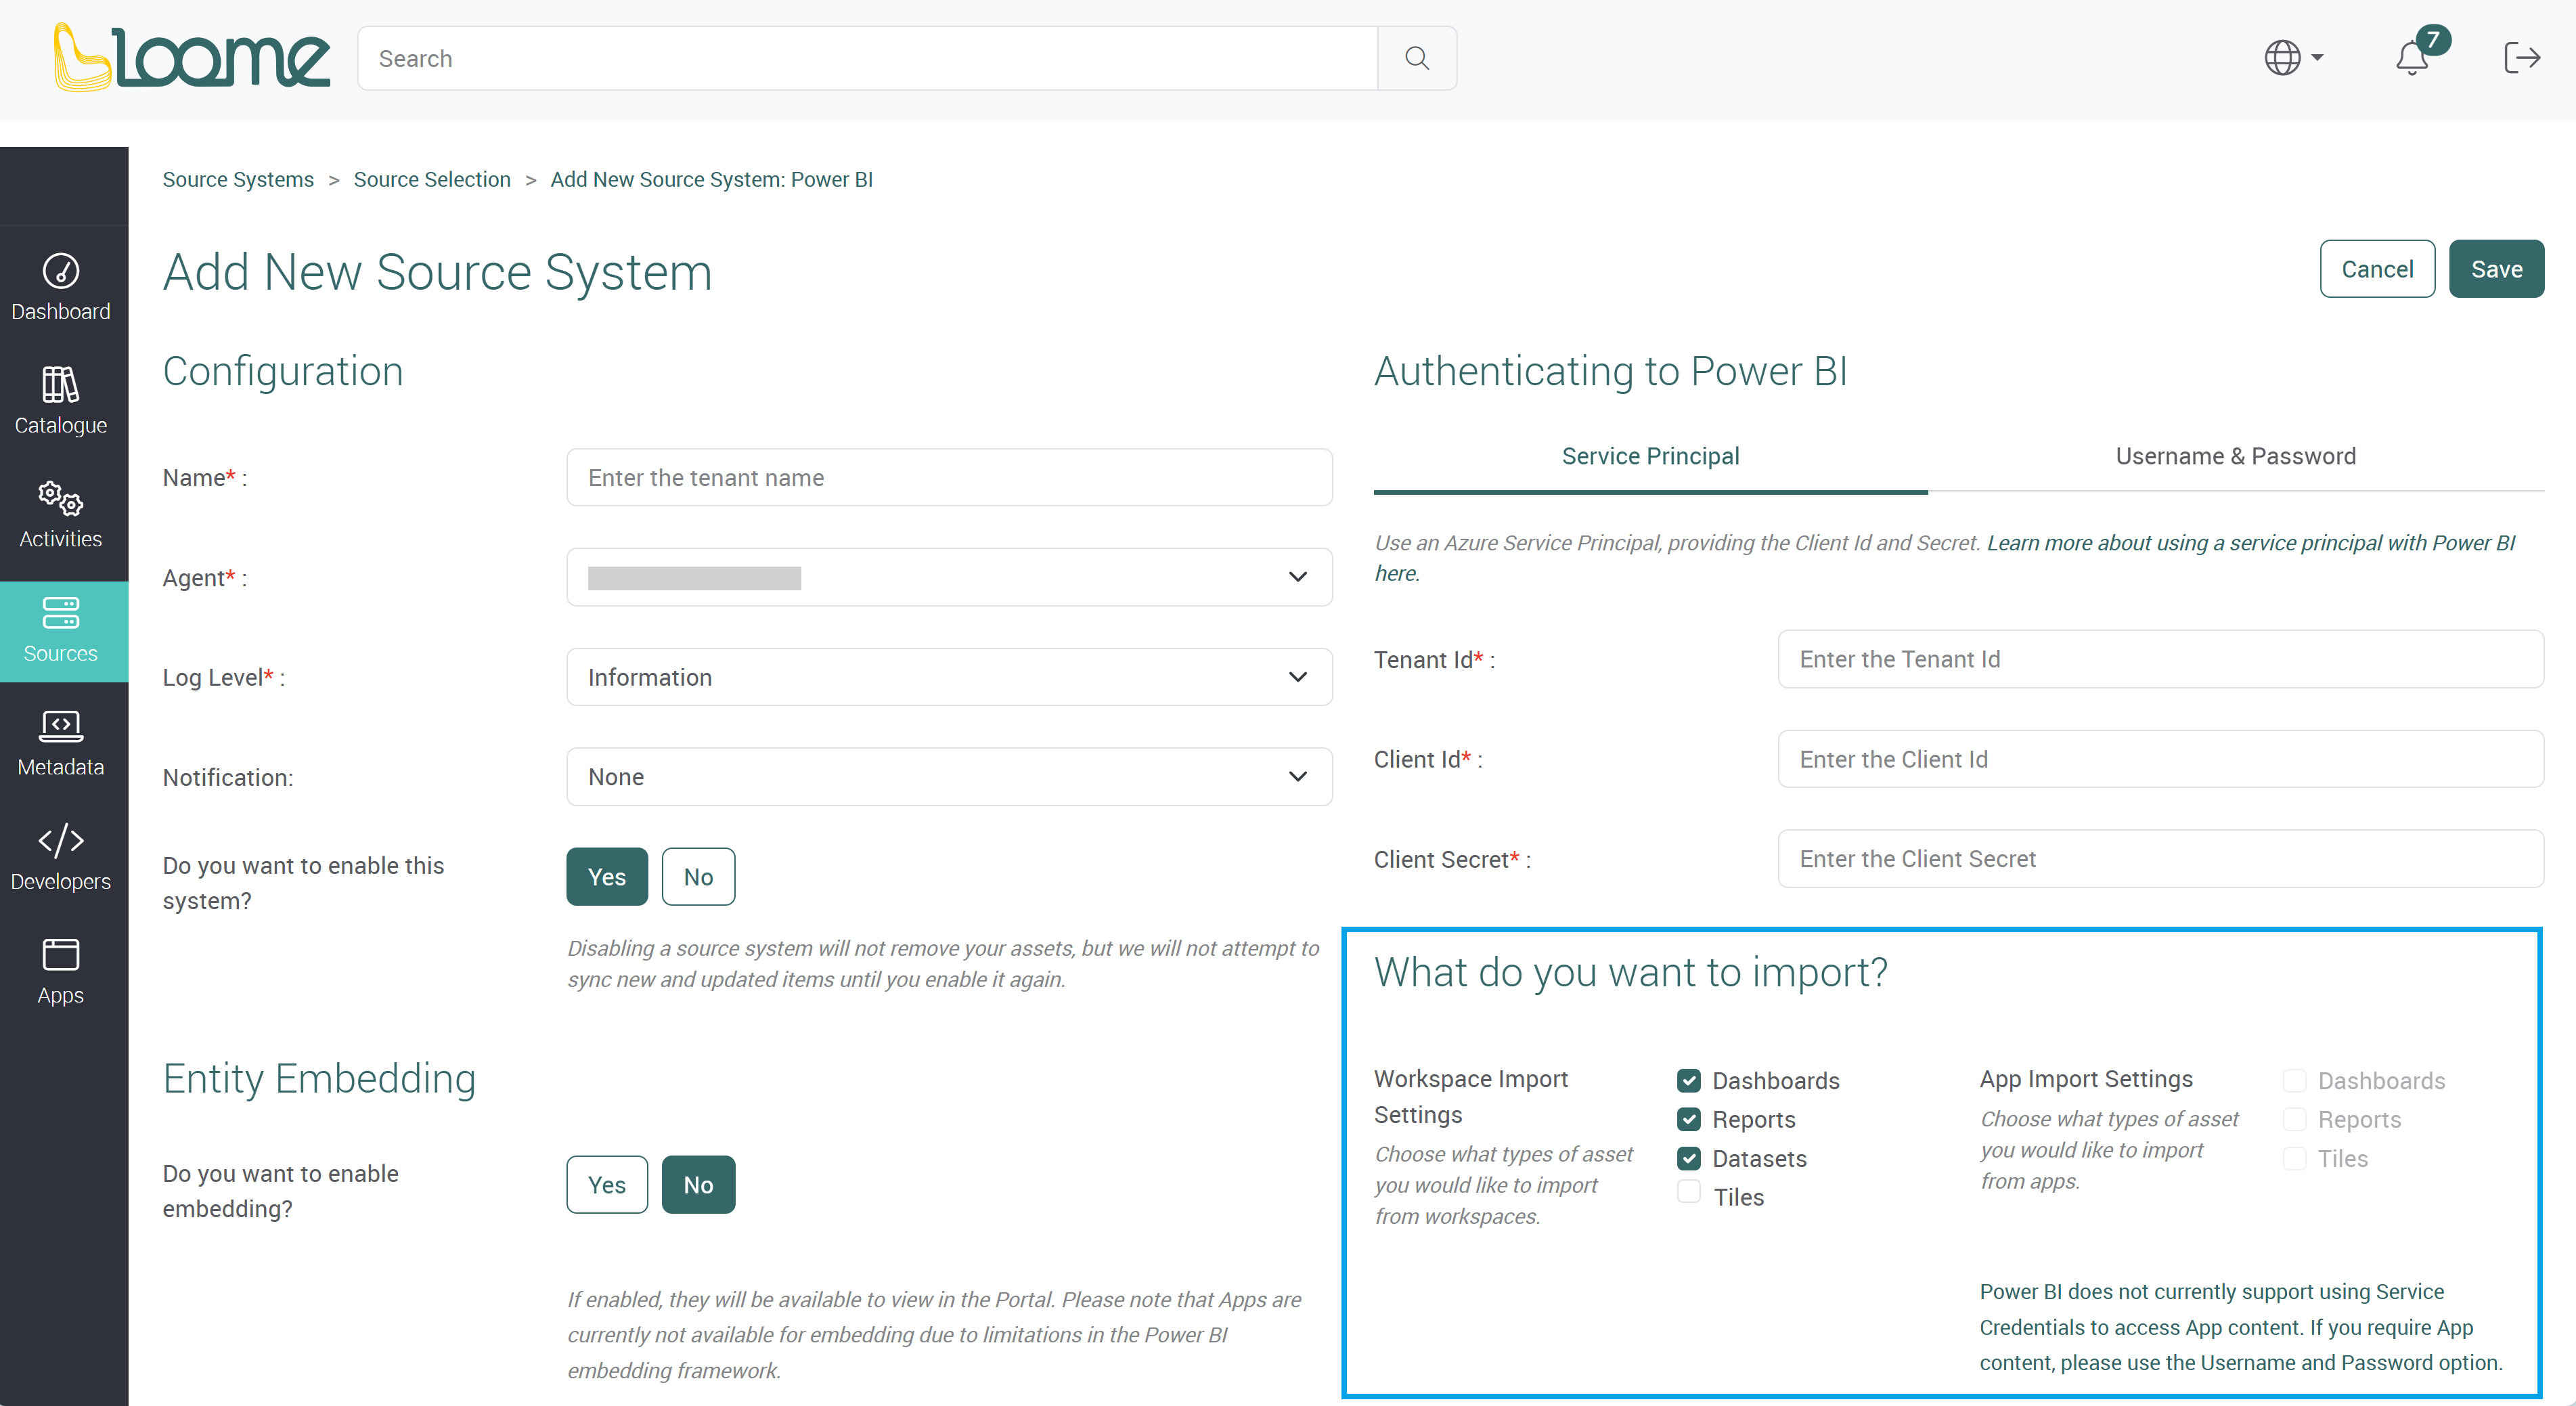Click the Cancel button

[x=2377, y=269]
